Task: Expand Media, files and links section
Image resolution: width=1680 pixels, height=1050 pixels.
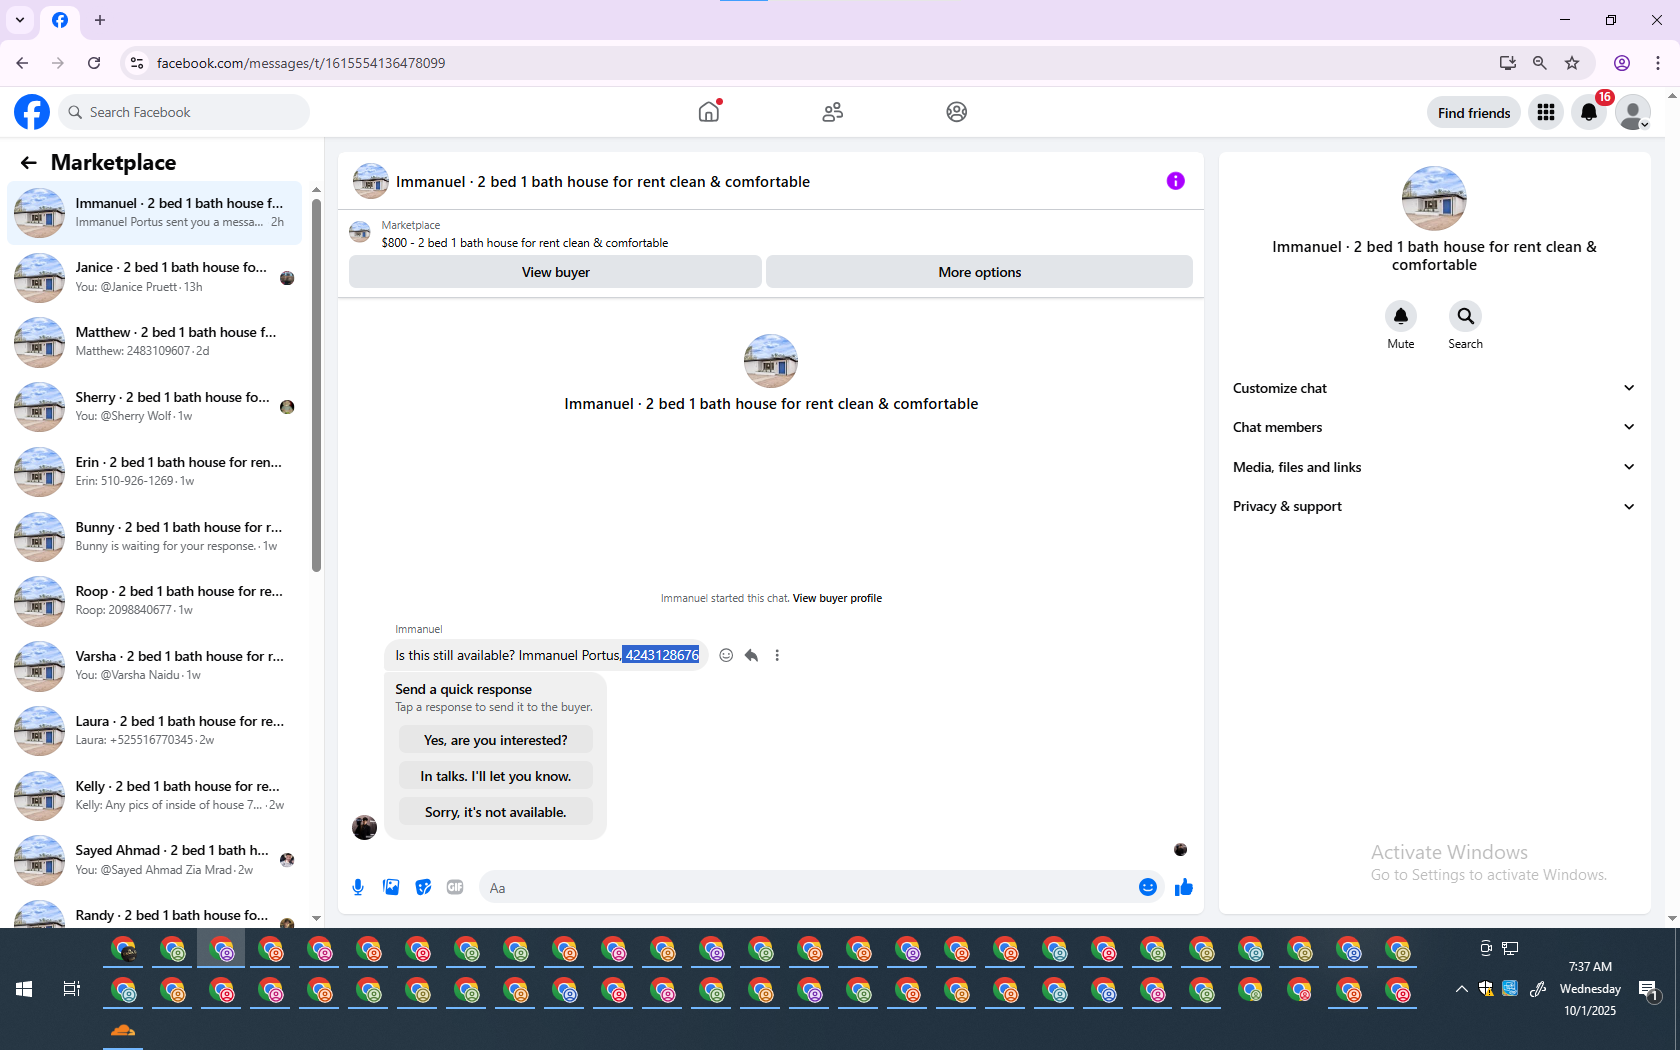Action: click(x=1434, y=467)
